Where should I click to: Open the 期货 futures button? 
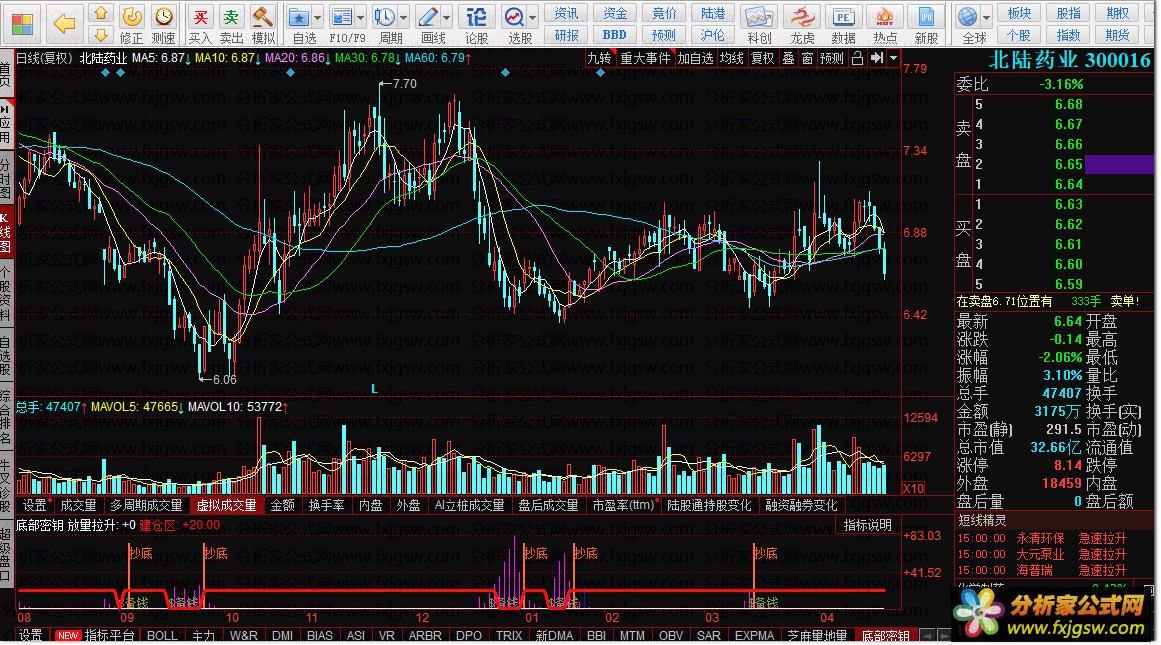(1117, 35)
